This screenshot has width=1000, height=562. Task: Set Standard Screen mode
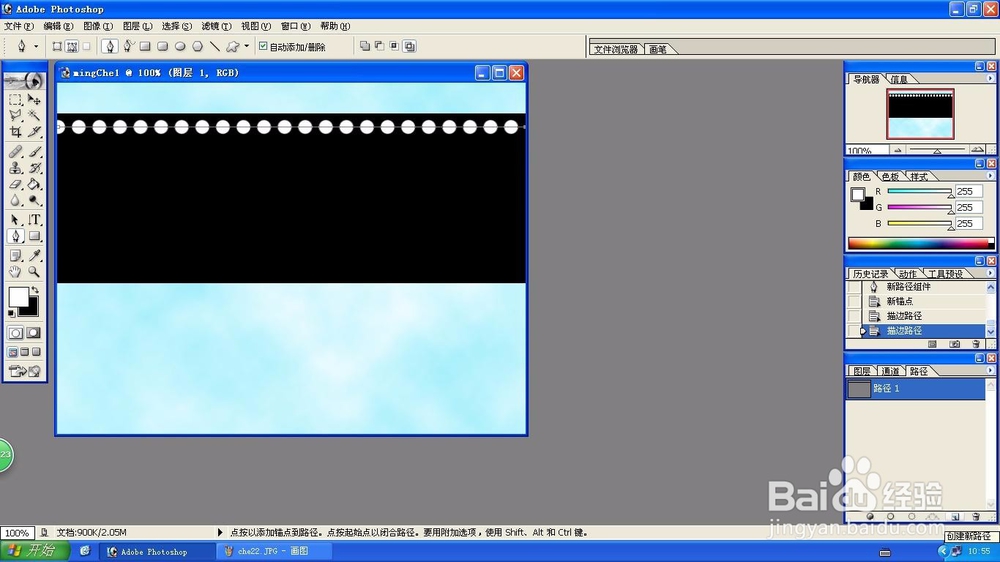[13, 351]
